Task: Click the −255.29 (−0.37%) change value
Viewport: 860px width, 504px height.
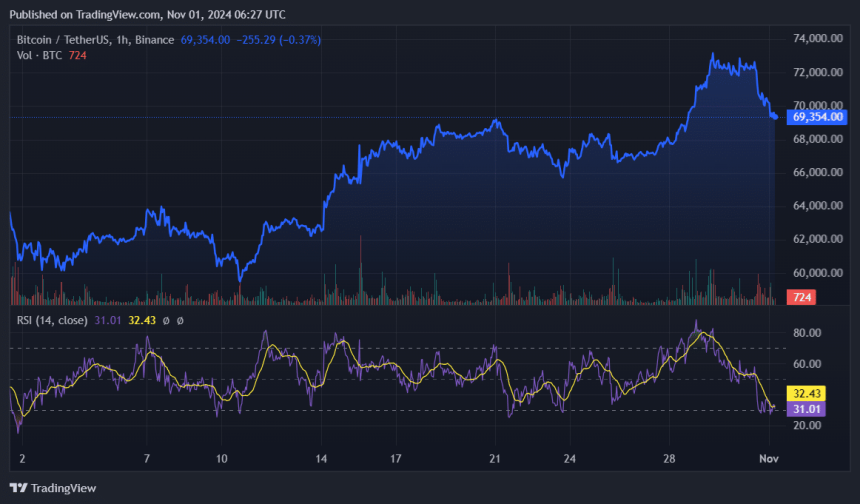Action: point(280,39)
